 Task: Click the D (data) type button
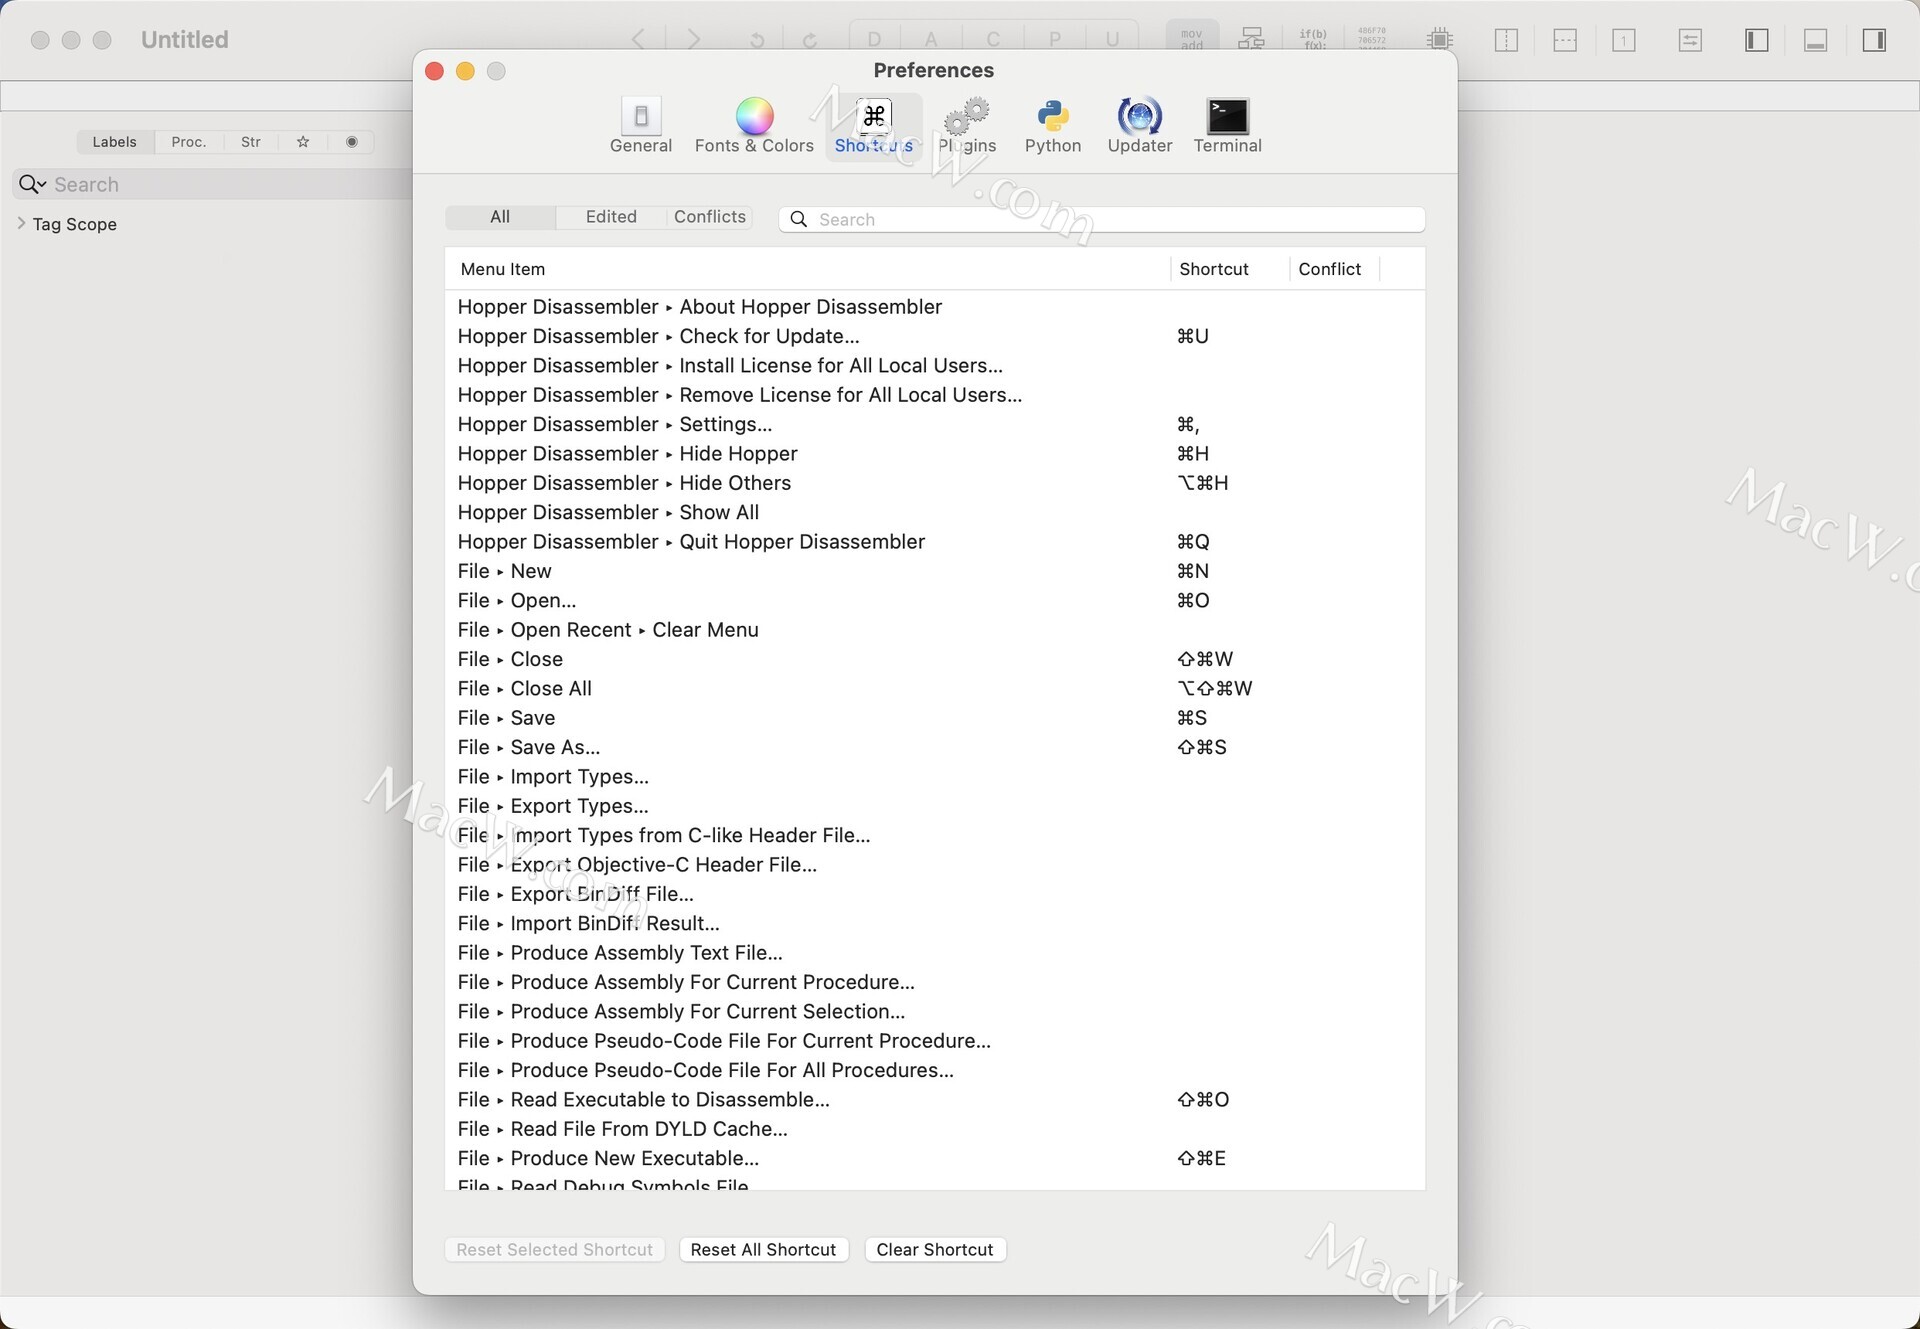875,39
